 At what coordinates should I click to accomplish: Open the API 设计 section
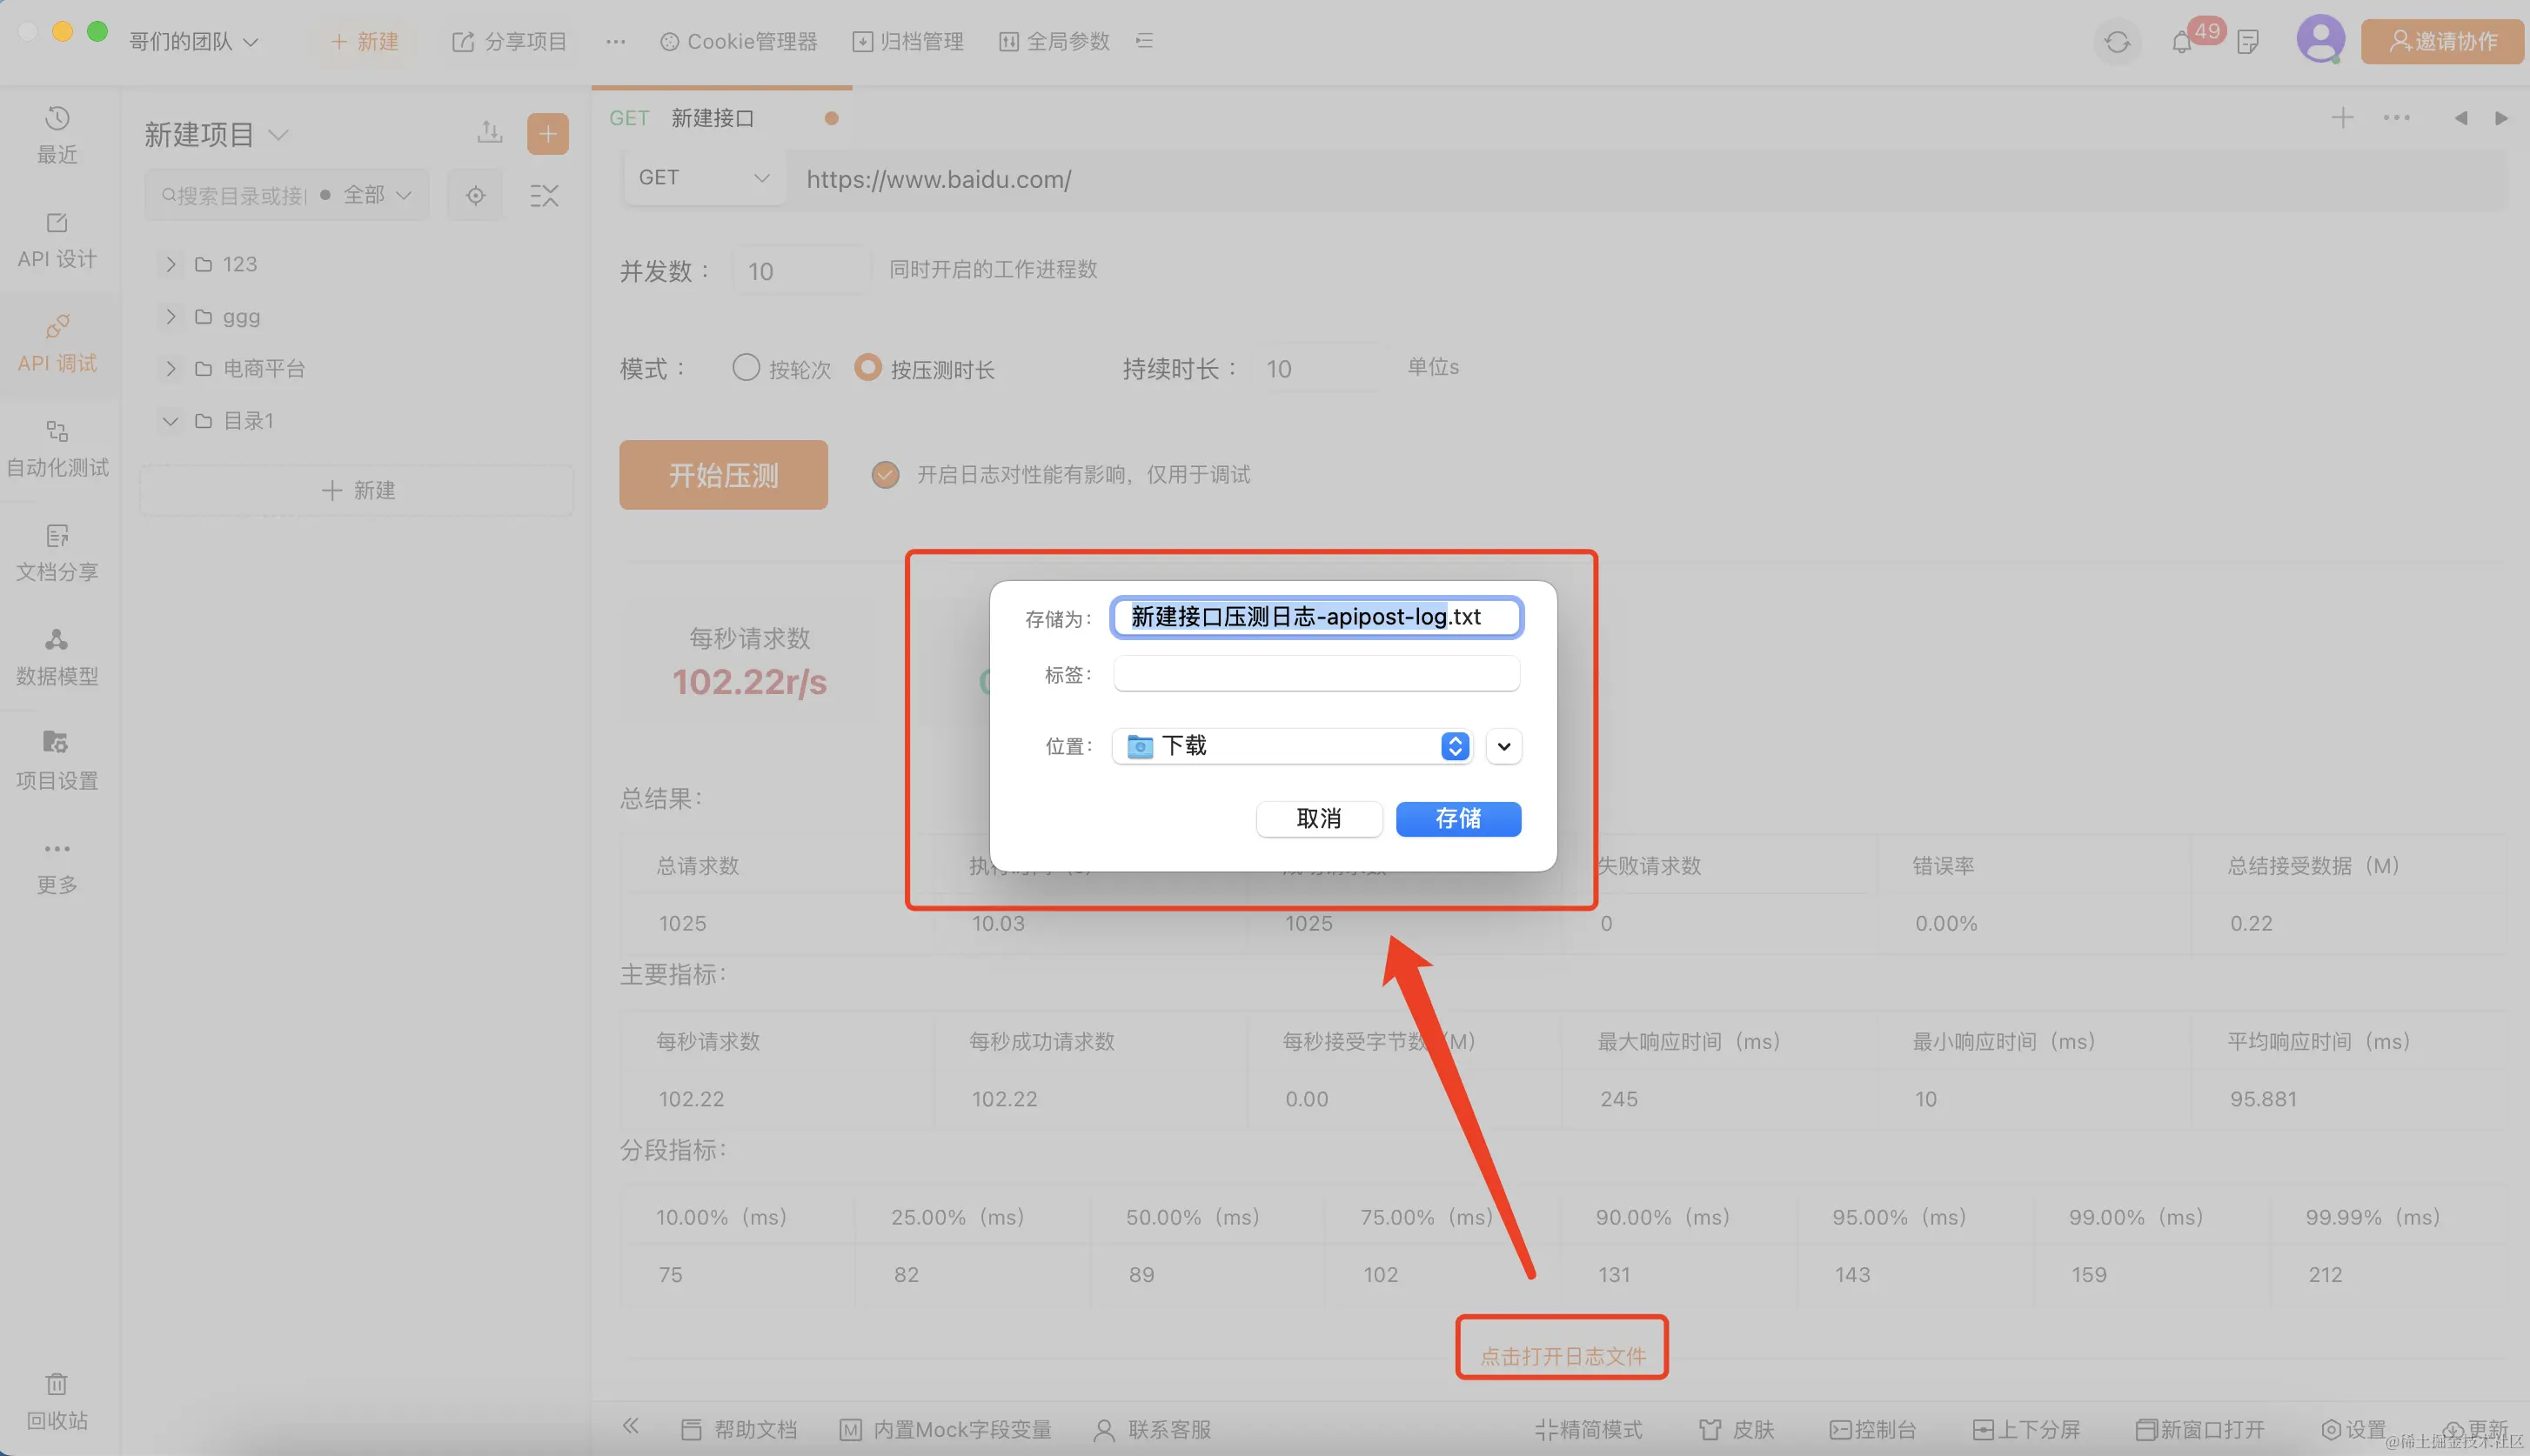pyautogui.click(x=57, y=240)
